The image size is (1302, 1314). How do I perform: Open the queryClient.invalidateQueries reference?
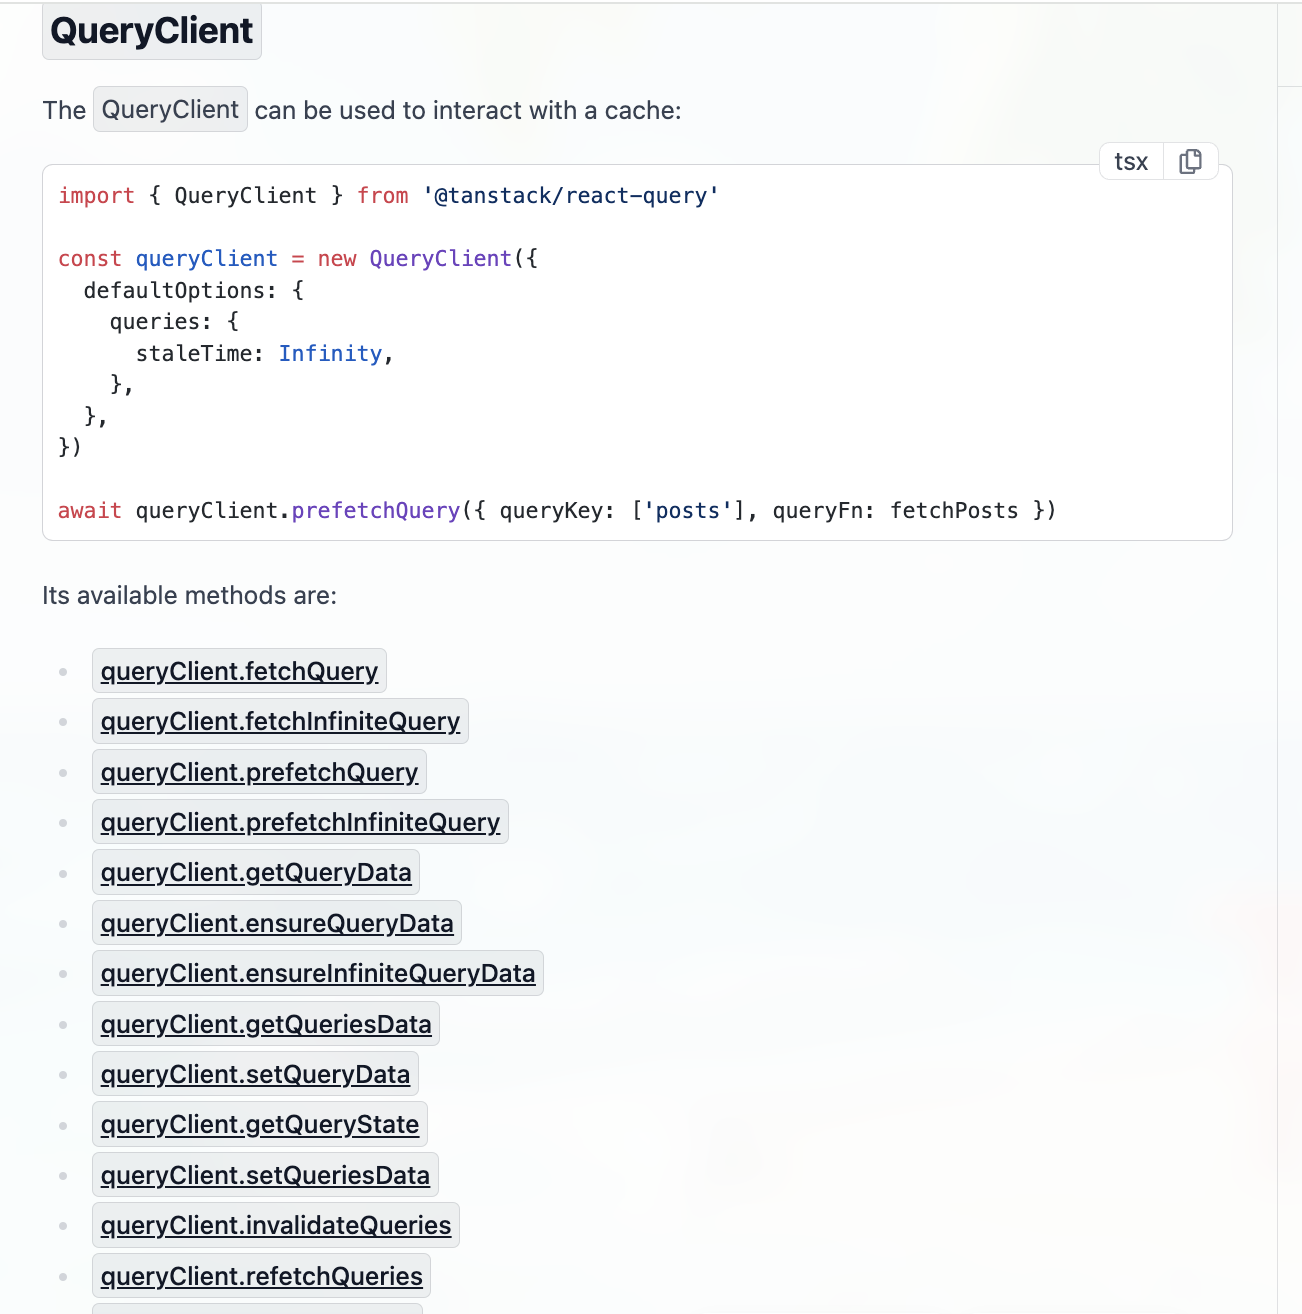[276, 1225]
